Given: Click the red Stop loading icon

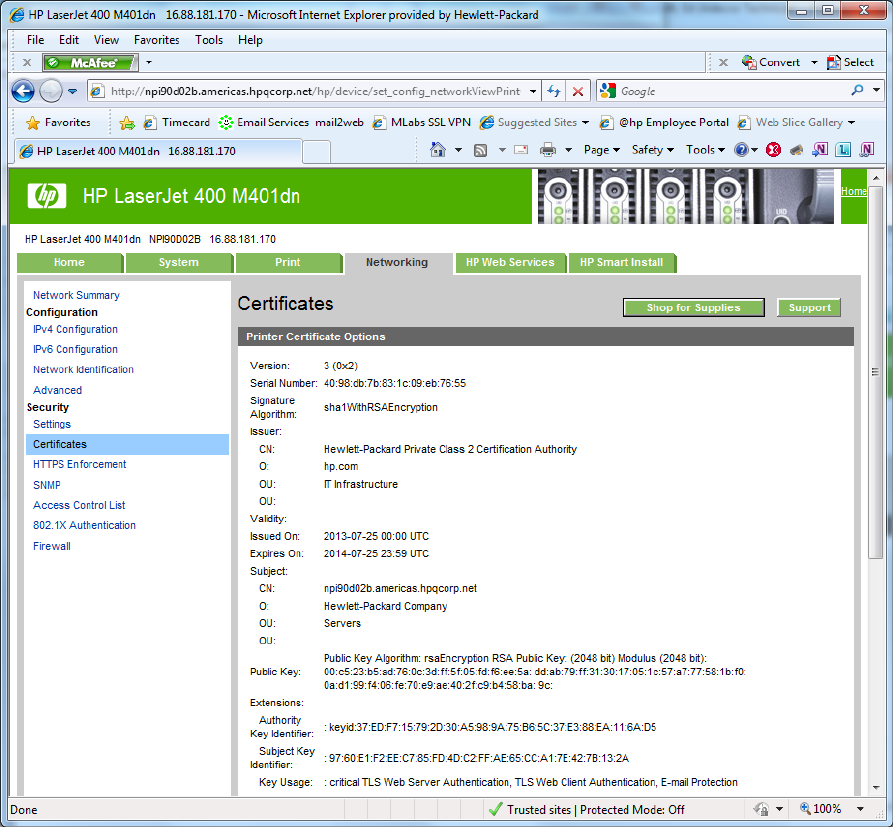Looking at the screenshot, I should tap(577, 91).
